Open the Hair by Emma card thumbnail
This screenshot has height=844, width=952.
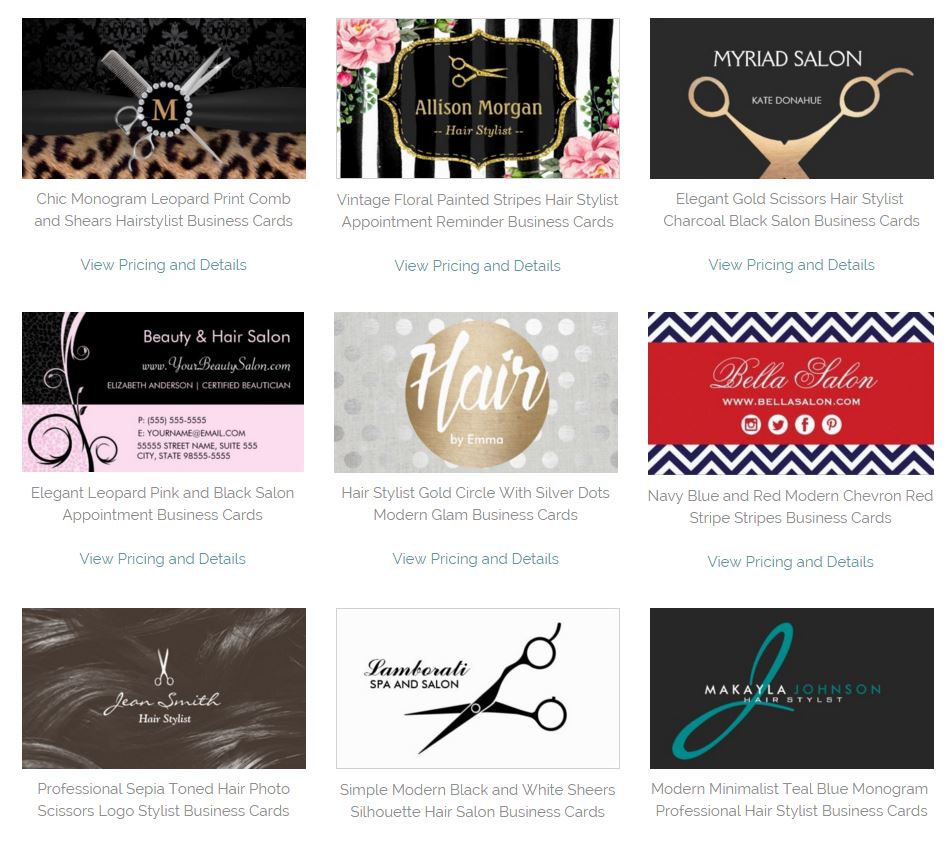pyautogui.click(x=476, y=392)
